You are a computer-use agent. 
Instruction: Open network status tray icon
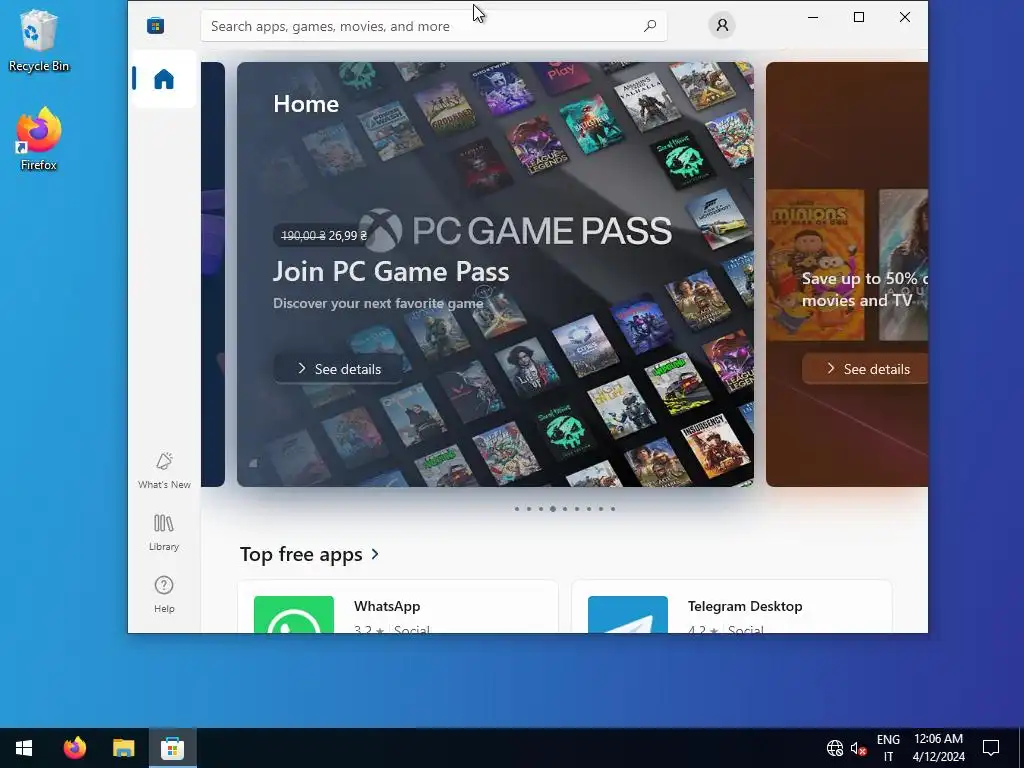835,748
